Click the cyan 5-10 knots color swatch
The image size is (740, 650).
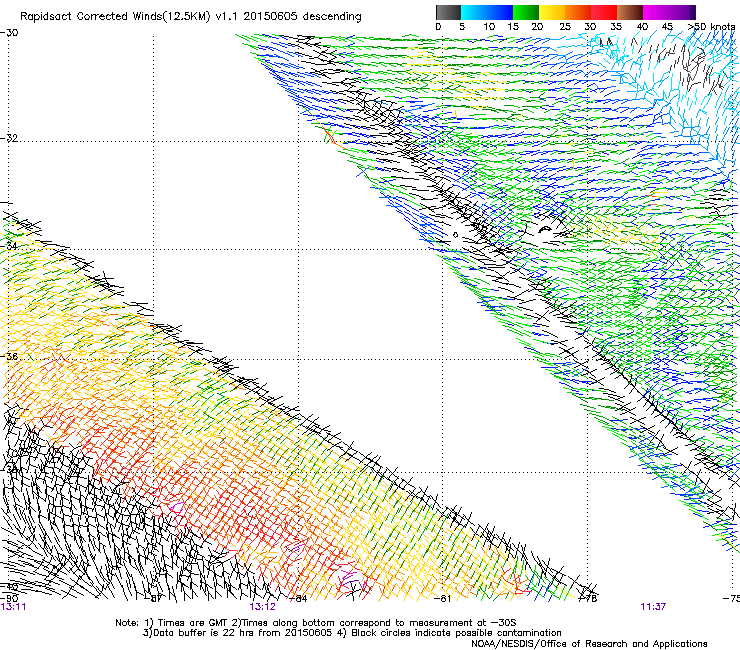pos(474,12)
